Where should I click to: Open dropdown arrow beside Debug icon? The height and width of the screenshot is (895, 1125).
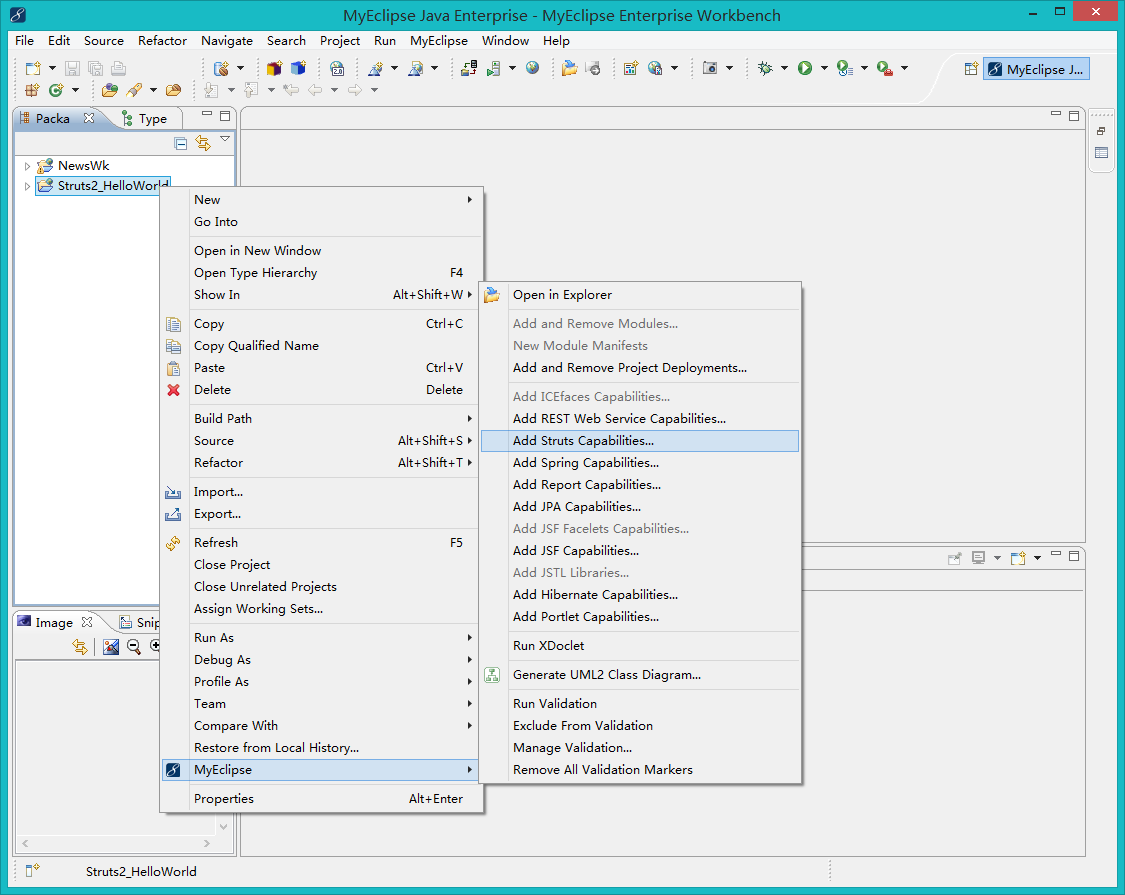pyautogui.click(x=784, y=68)
